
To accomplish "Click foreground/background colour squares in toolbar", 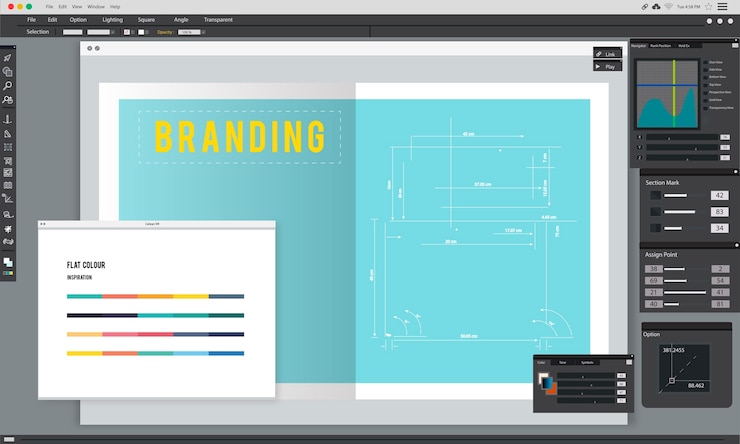I will pyautogui.click(x=8, y=262).
